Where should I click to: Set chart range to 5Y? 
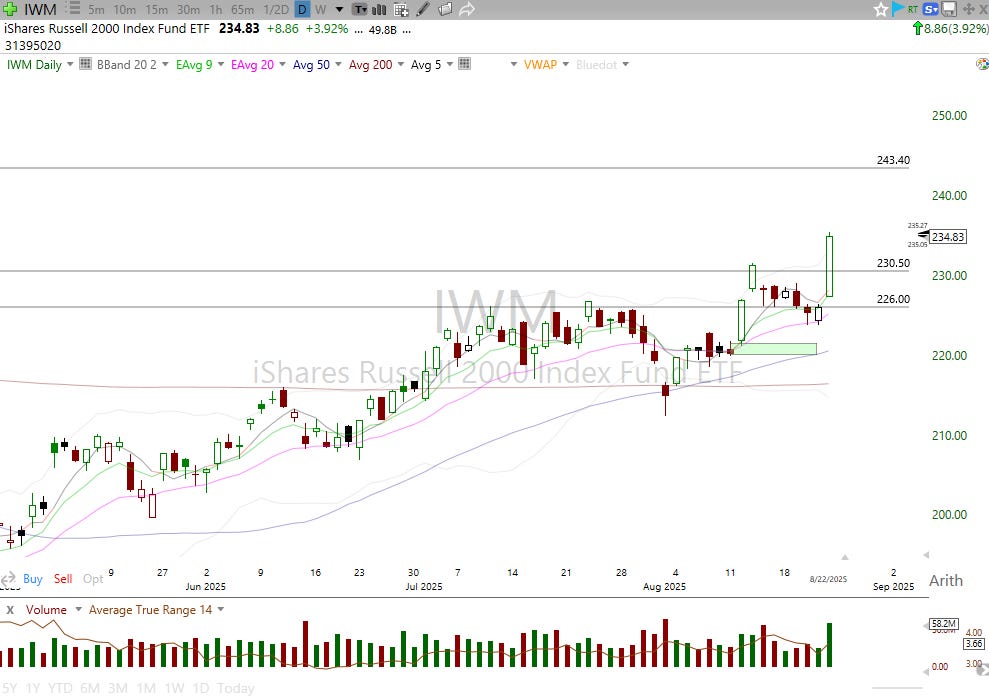pos(9,688)
